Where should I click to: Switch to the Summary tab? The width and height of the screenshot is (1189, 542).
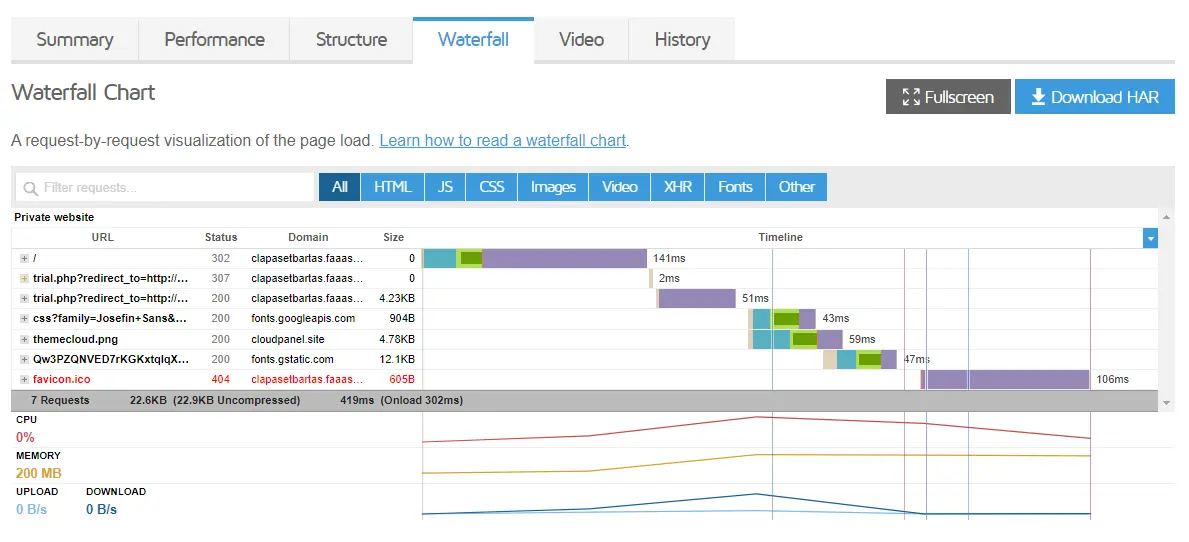[x=74, y=39]
